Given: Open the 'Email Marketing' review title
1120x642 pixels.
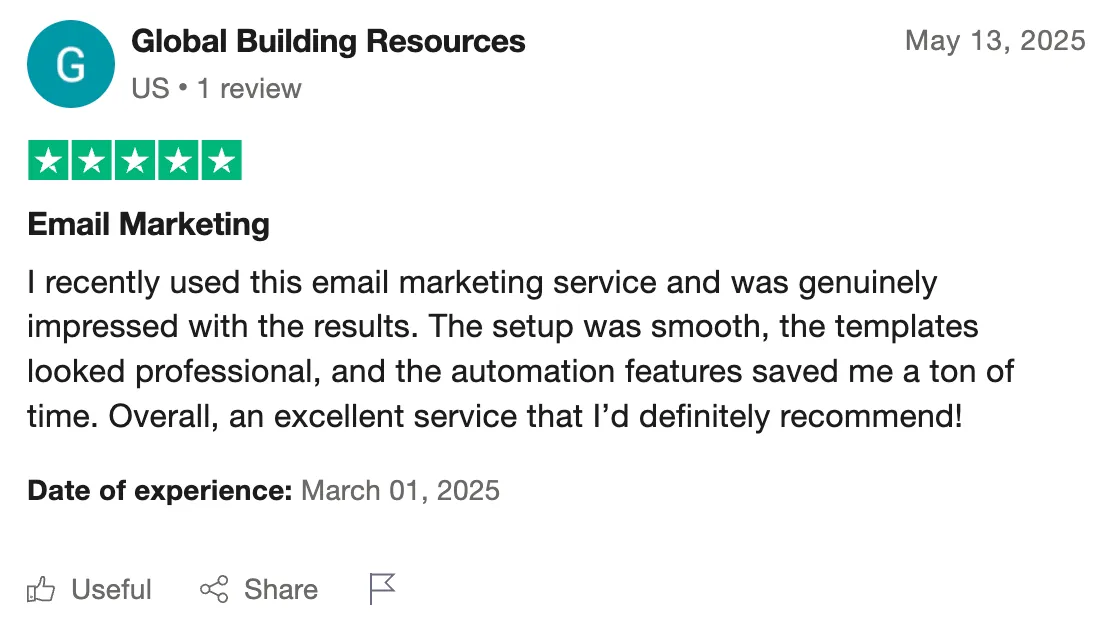Looking at the screenshot, I should 149,224.
